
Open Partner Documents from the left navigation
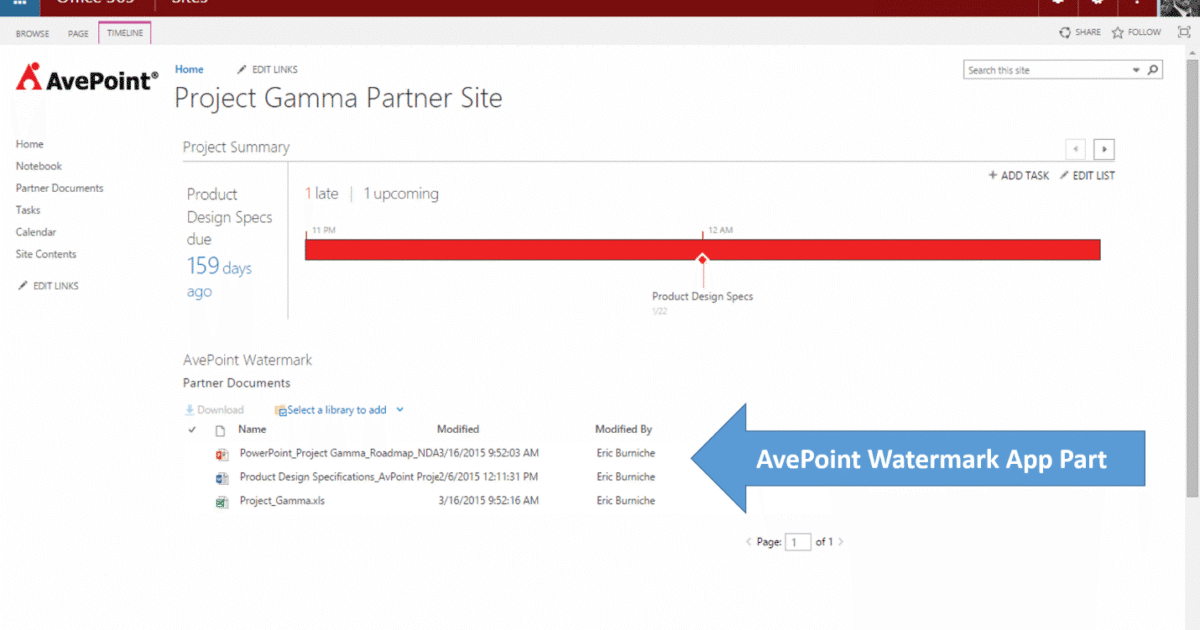click(60, 187)
